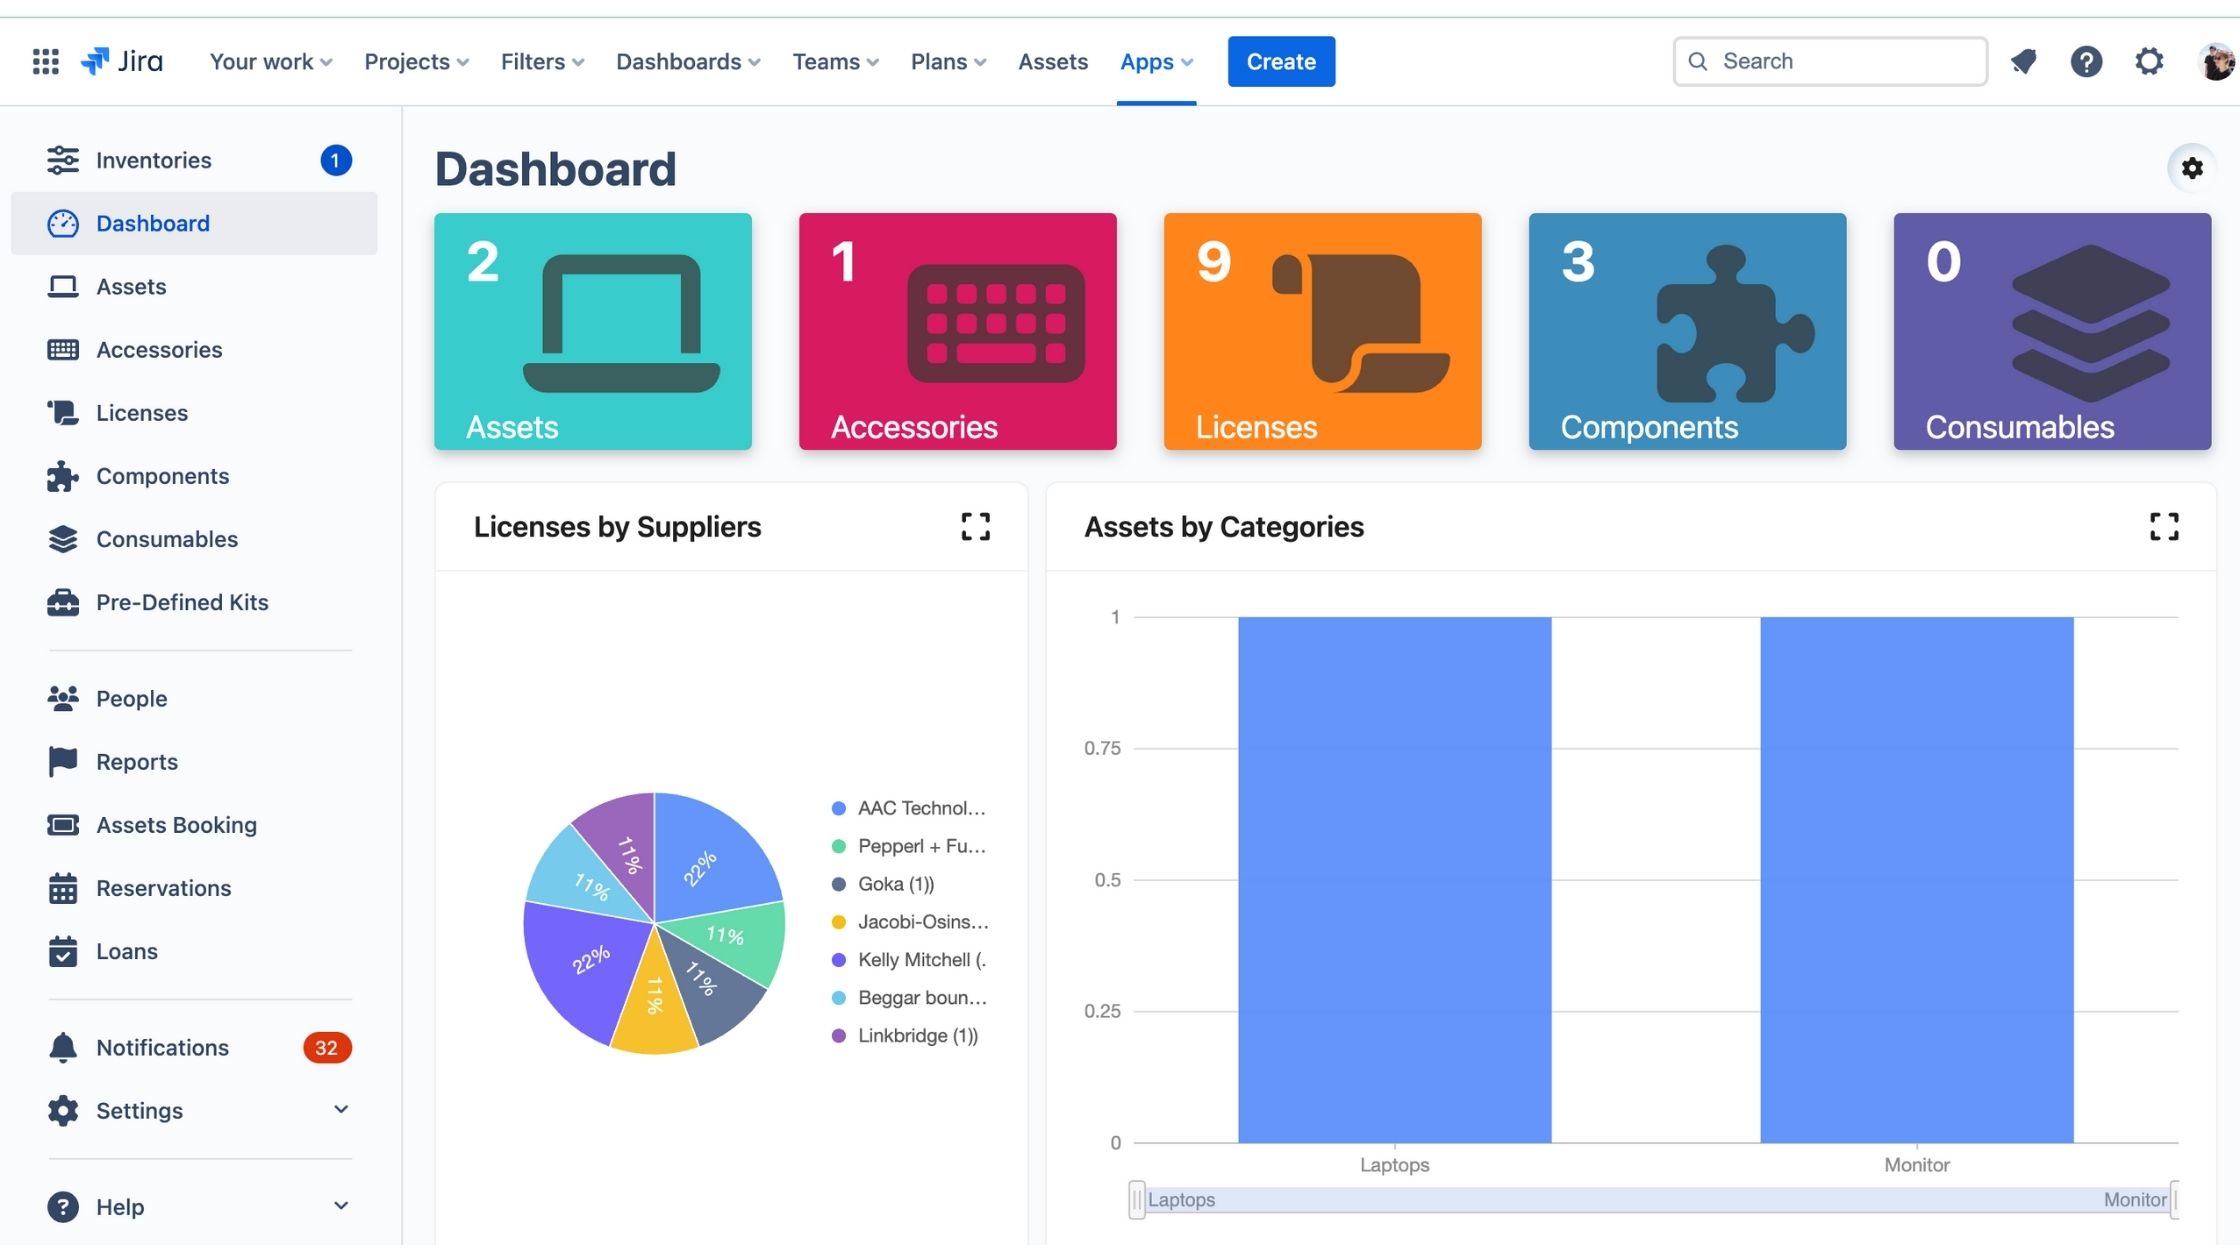Image resolution: width=2240 pixels, height=1260 pixels.
Task: Select Reports in the left sidebar
Action: tap(136, 762)
